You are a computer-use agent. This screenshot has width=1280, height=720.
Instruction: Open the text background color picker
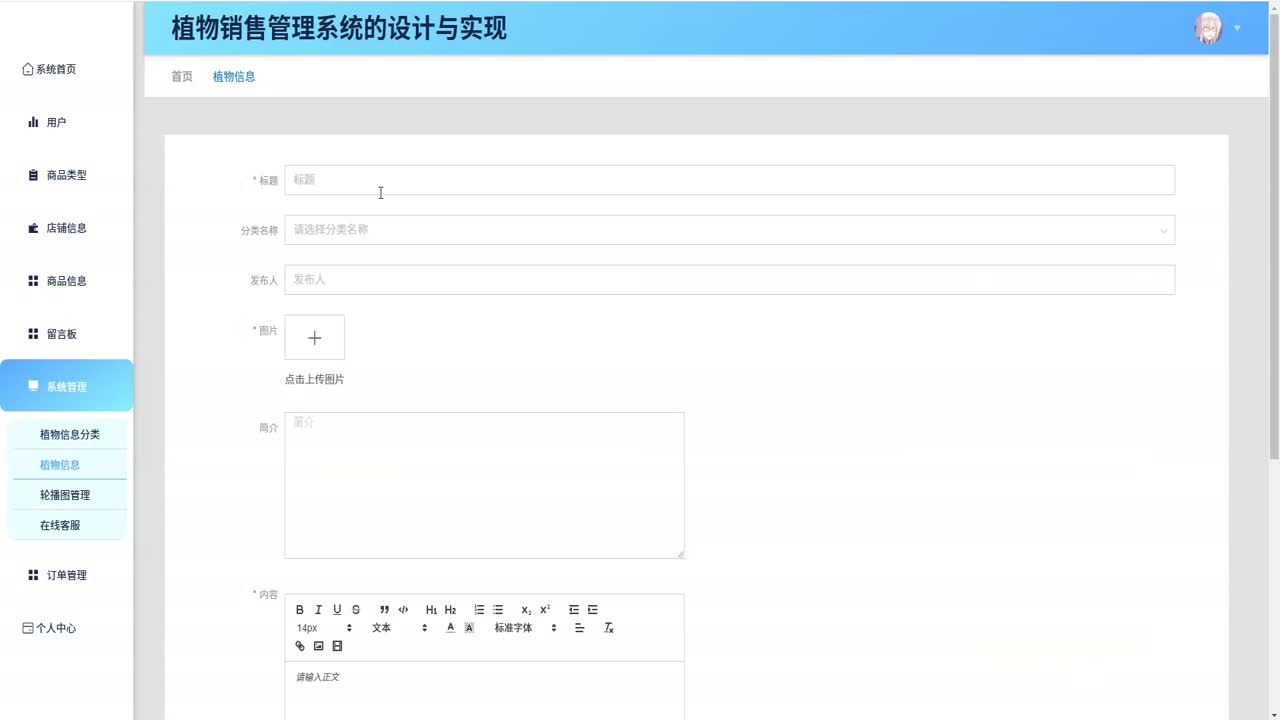pyautogui.click(x=469, y=628)
